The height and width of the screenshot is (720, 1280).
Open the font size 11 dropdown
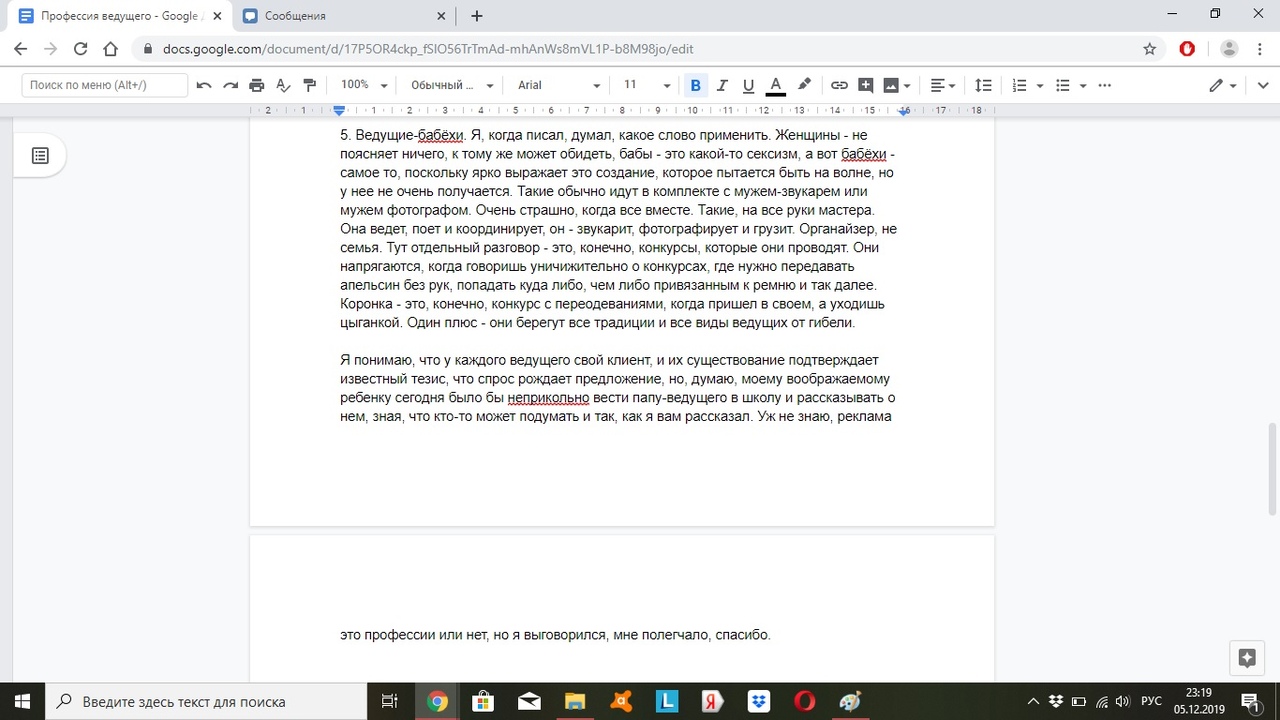pos(647,85)
